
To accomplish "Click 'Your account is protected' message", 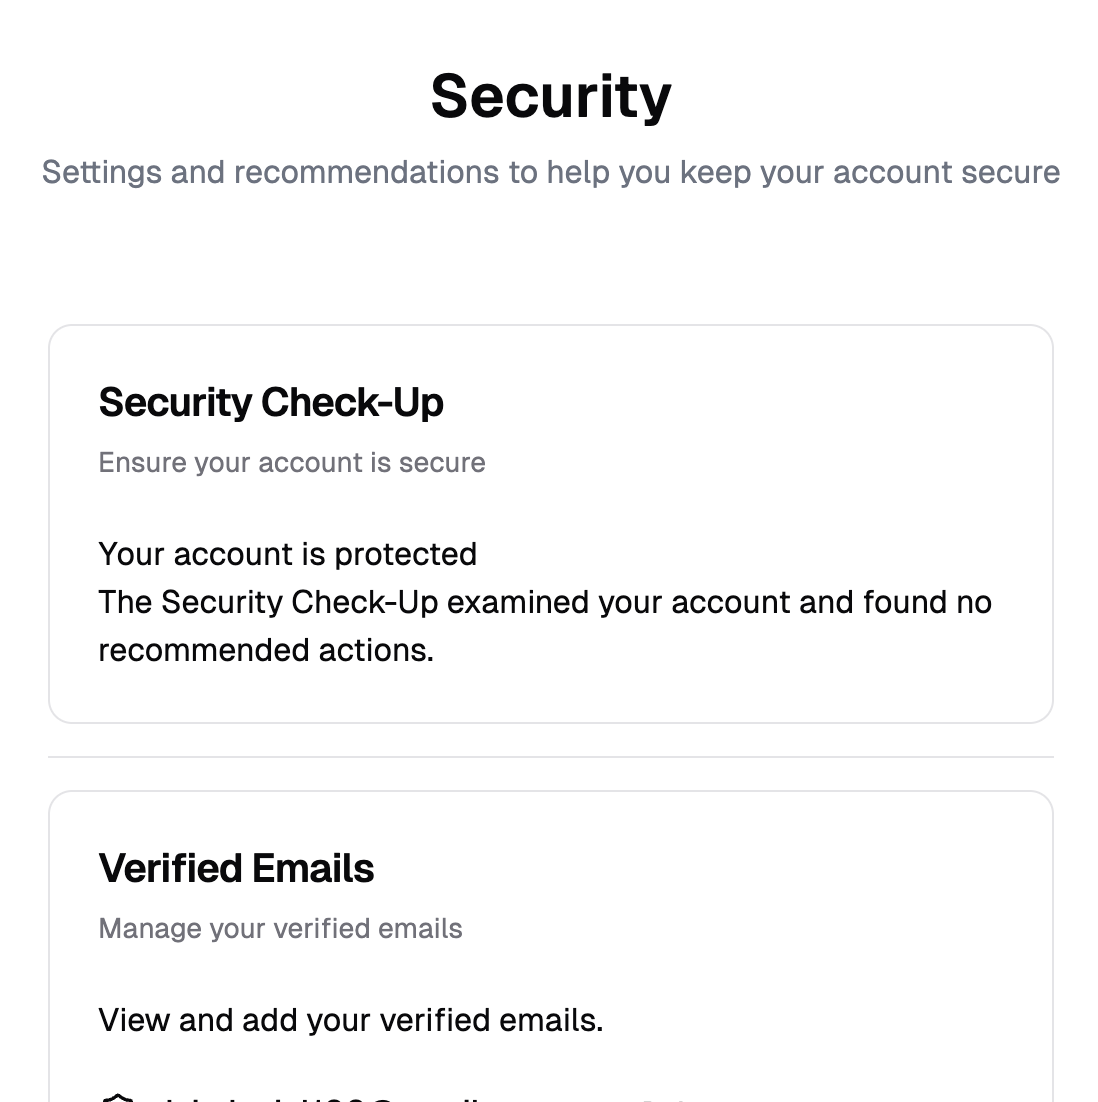I will click(x=287, y=554).
